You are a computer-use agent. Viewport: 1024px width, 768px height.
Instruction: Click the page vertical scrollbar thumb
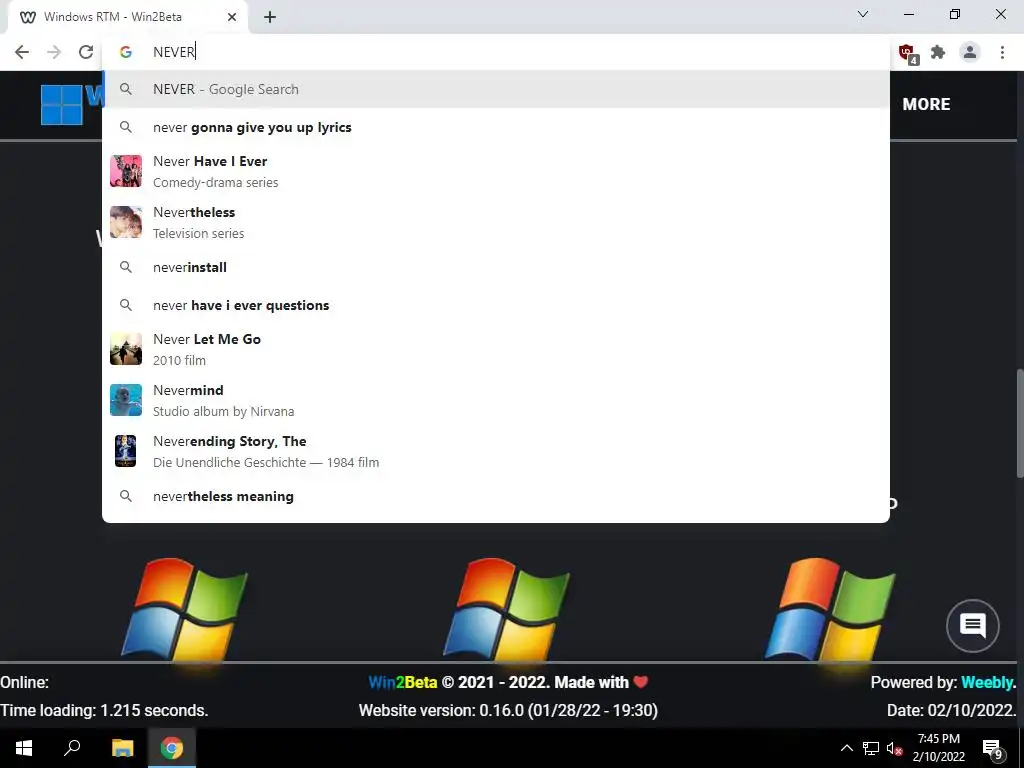[x=1019, y=423]
